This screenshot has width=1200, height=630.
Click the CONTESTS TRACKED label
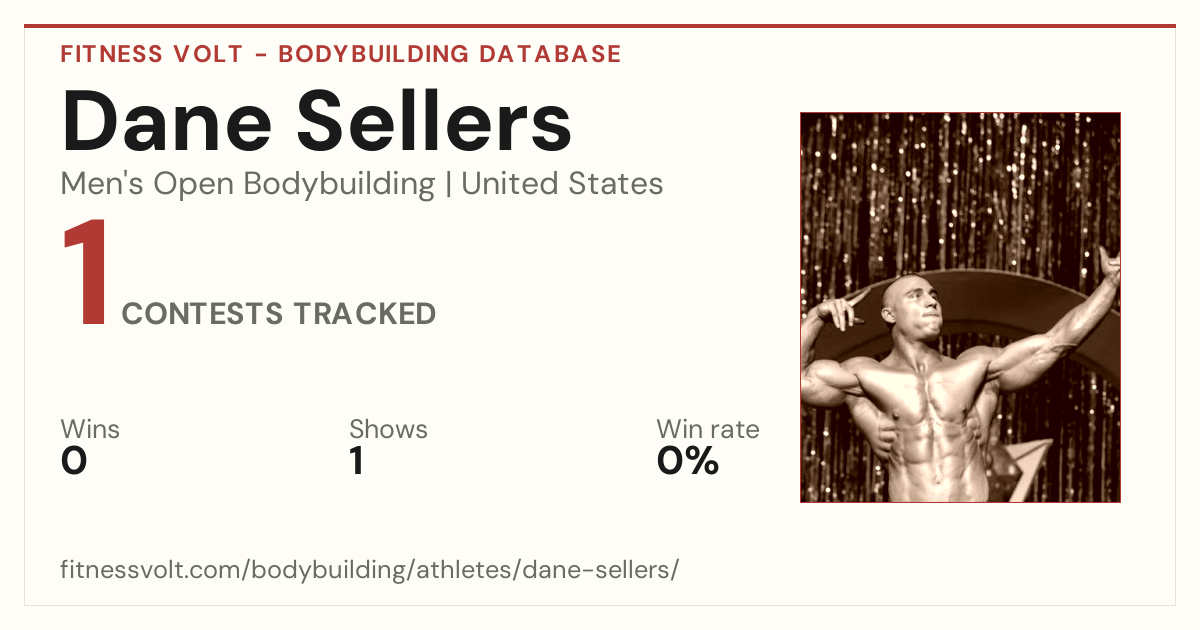click(x=279, y=314)
